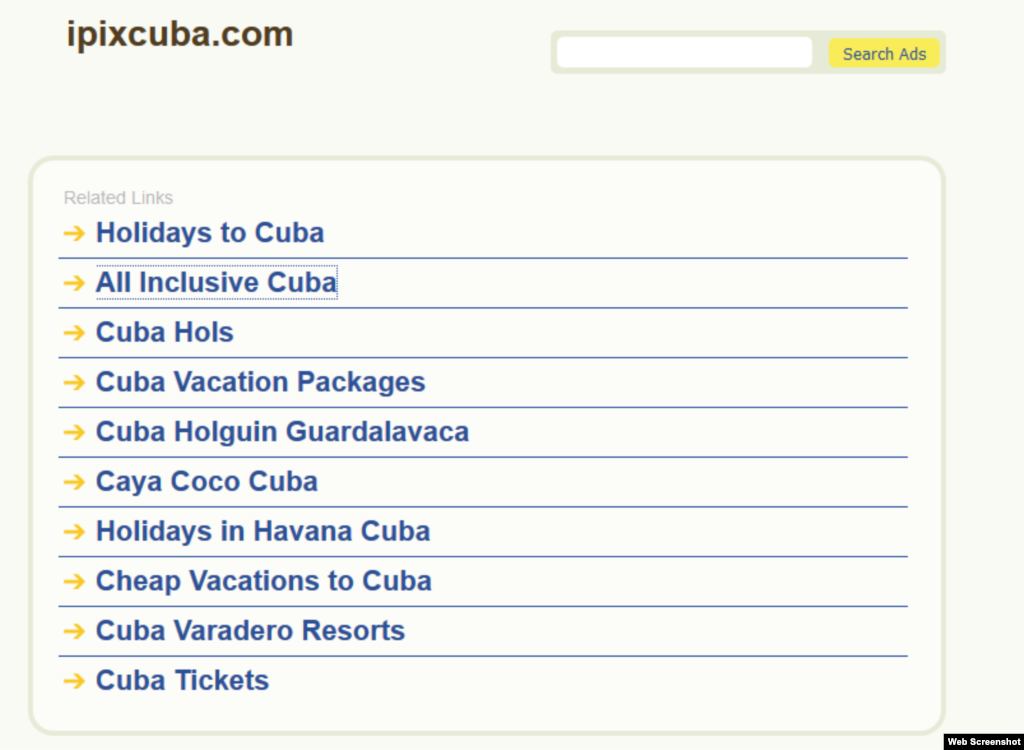Click the ipixcuba.com site title

click(x=180, y=35)
